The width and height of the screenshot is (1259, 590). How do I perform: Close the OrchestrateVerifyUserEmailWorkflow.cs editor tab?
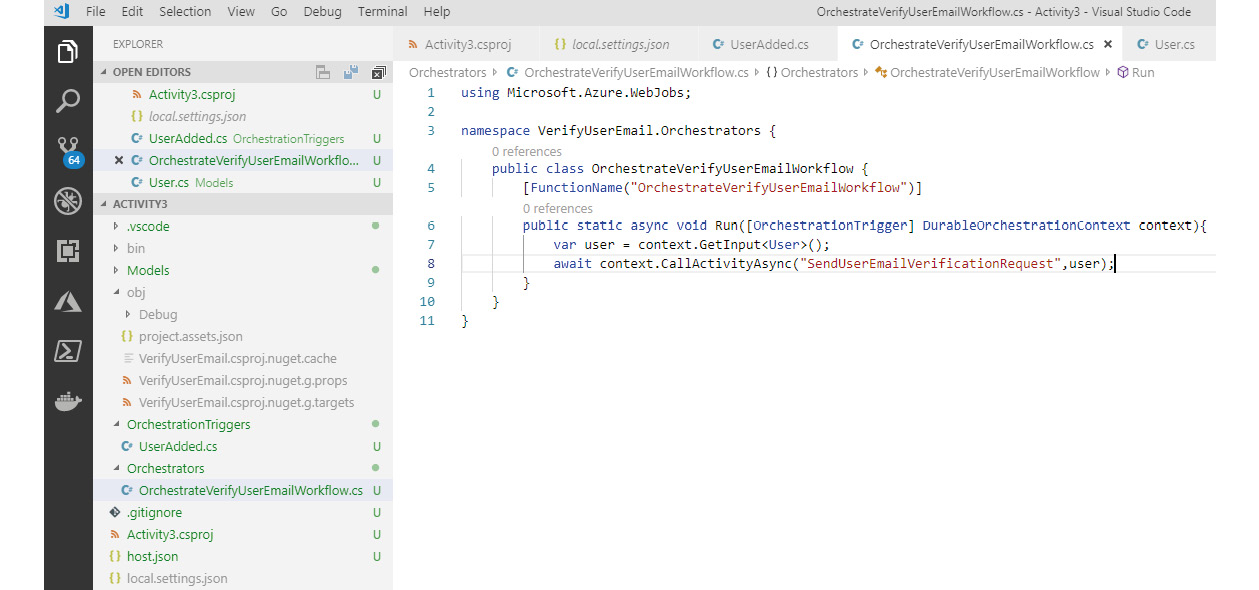point(1107,44)
